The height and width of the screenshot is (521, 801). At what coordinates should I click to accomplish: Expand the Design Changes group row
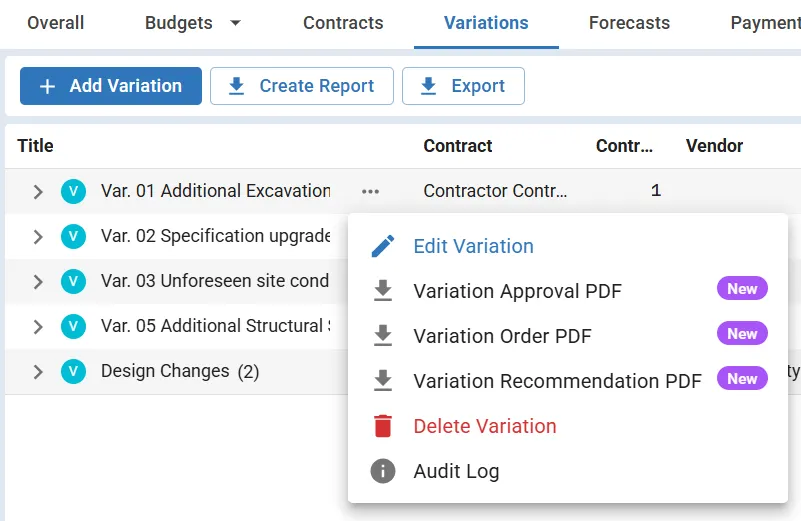[38, 371]
